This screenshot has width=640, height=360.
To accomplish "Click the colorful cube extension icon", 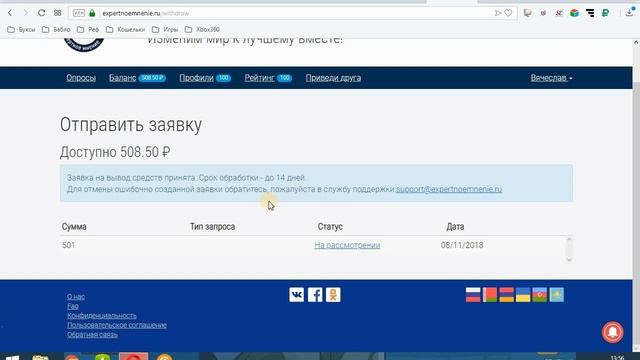I will (574, 13).
